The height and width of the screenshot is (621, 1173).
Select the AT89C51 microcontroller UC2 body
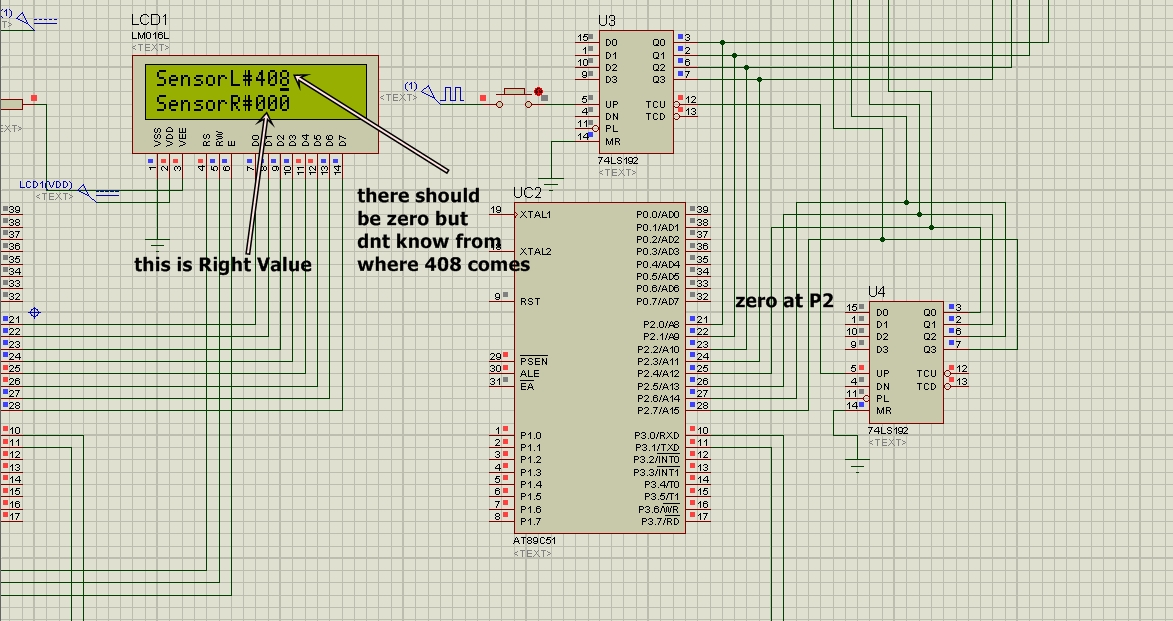(x=599, y=367)
